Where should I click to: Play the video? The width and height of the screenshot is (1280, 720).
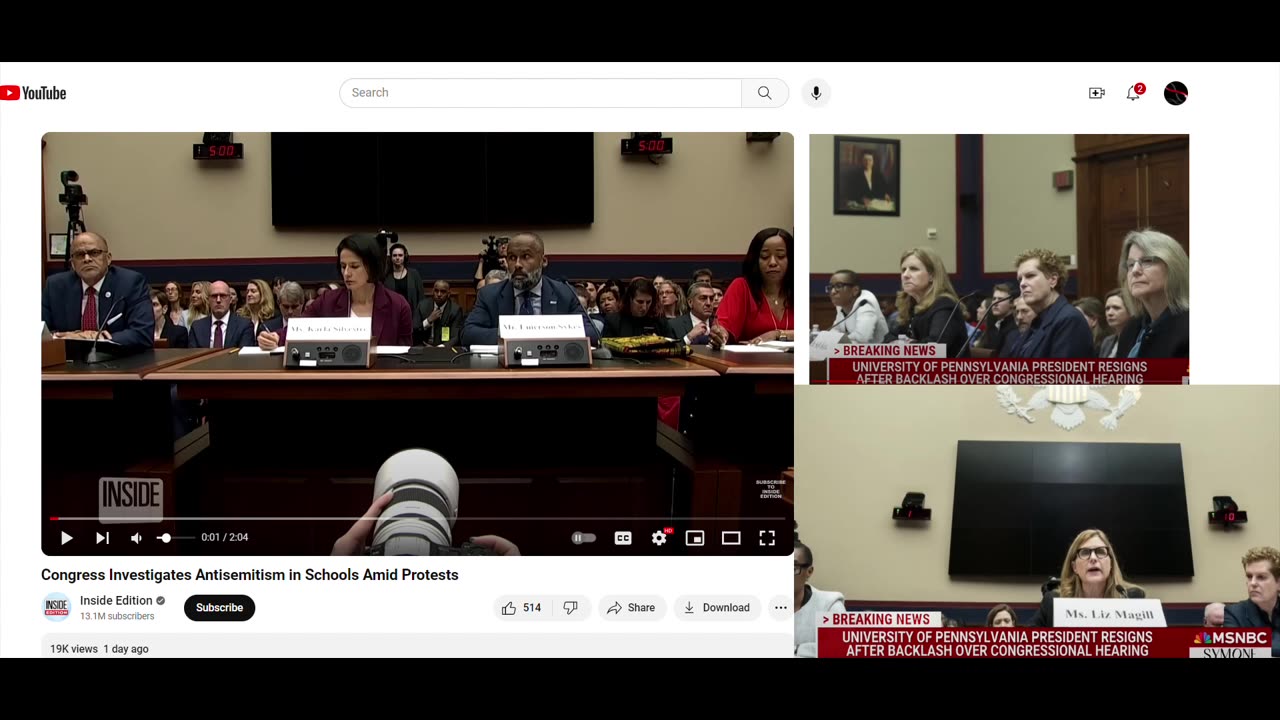[x=67, y=538]
